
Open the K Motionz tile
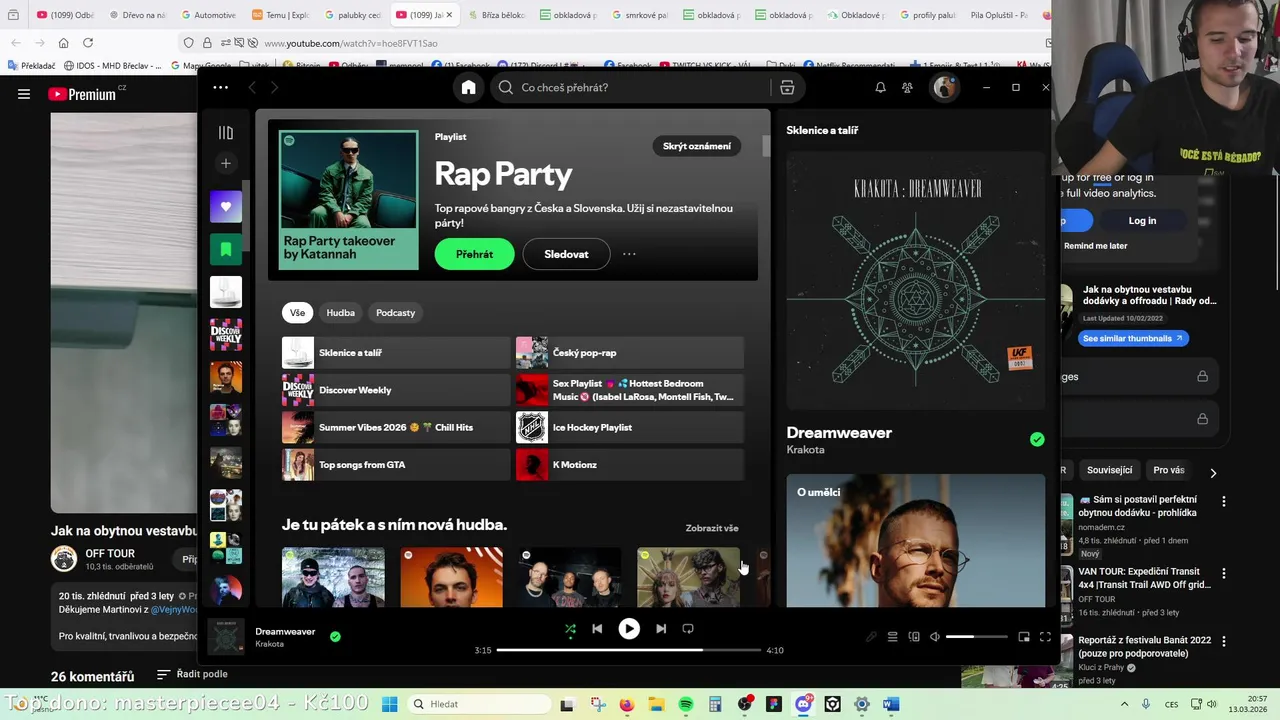(x=630, y=465)
